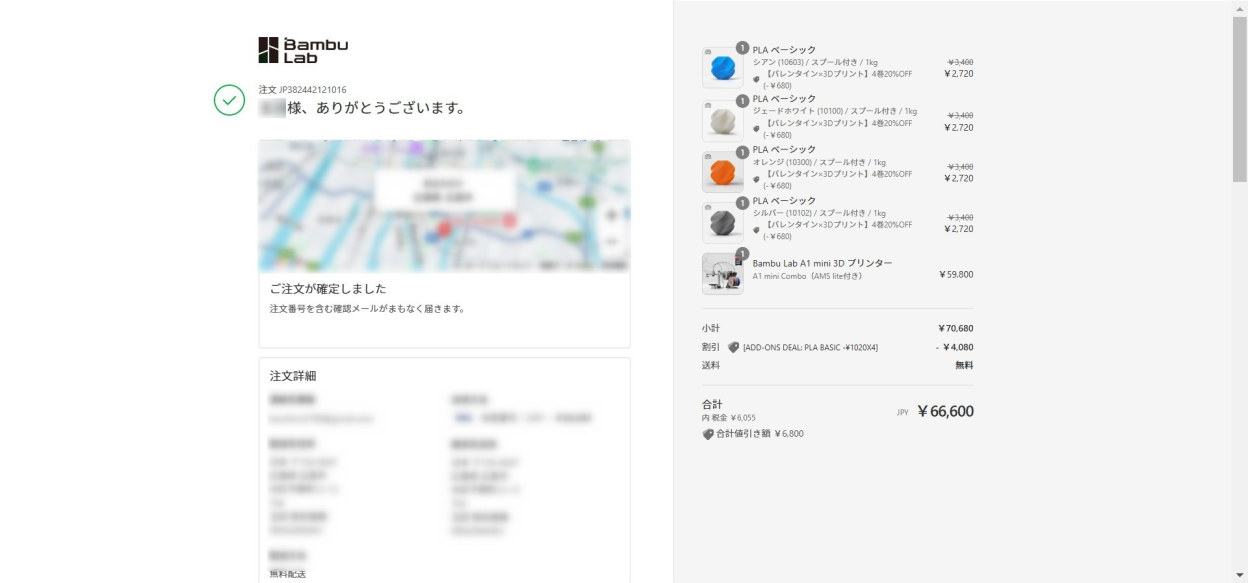Click the tag icon beside ADD-ONS DEAL

coord(734,347)
